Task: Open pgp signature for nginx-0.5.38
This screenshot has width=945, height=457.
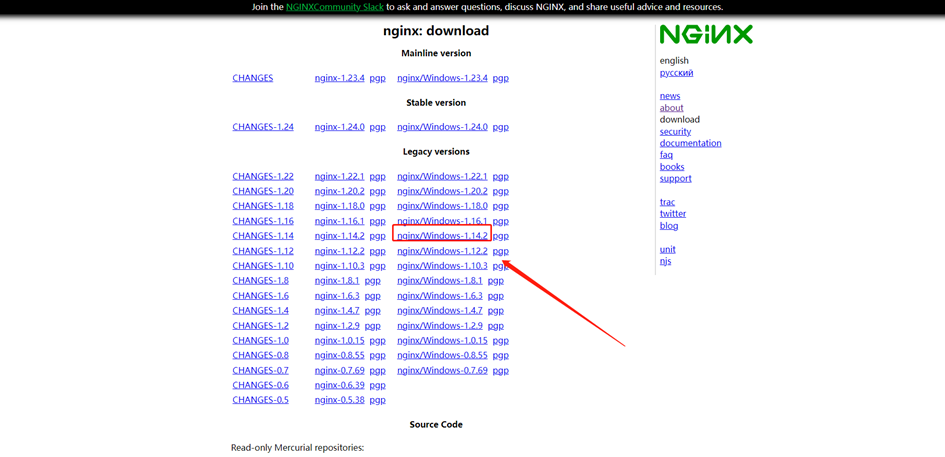Action: [377, 400]
